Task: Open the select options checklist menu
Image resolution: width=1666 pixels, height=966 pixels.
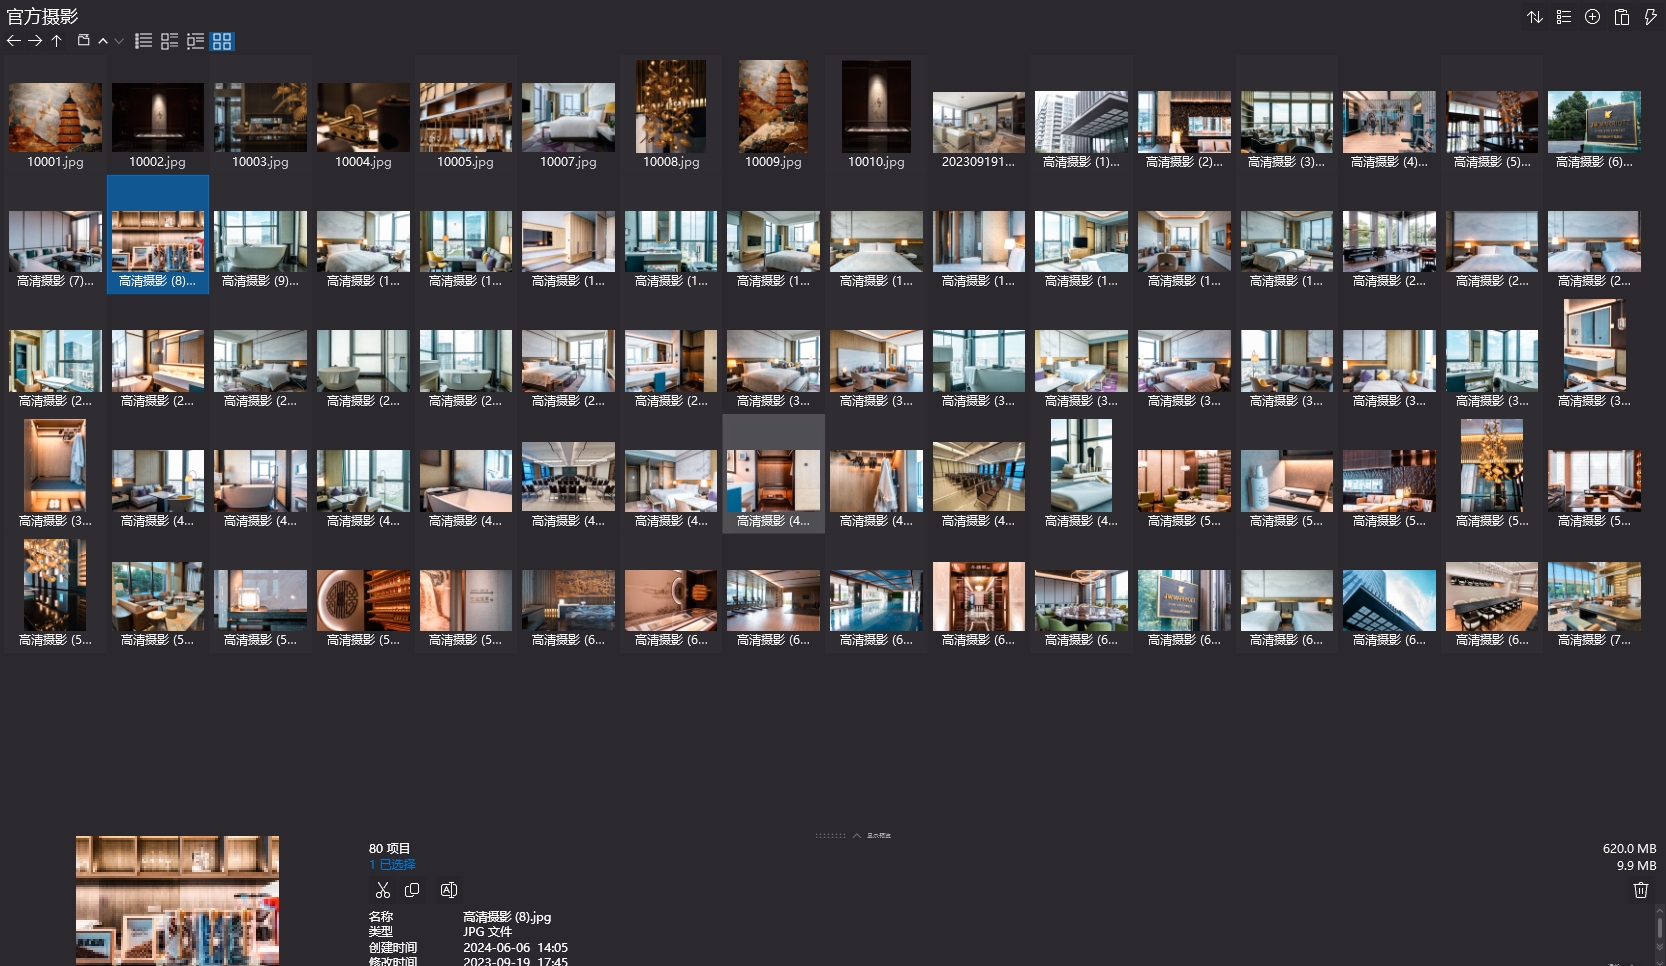Action: tap(1564, 17)
